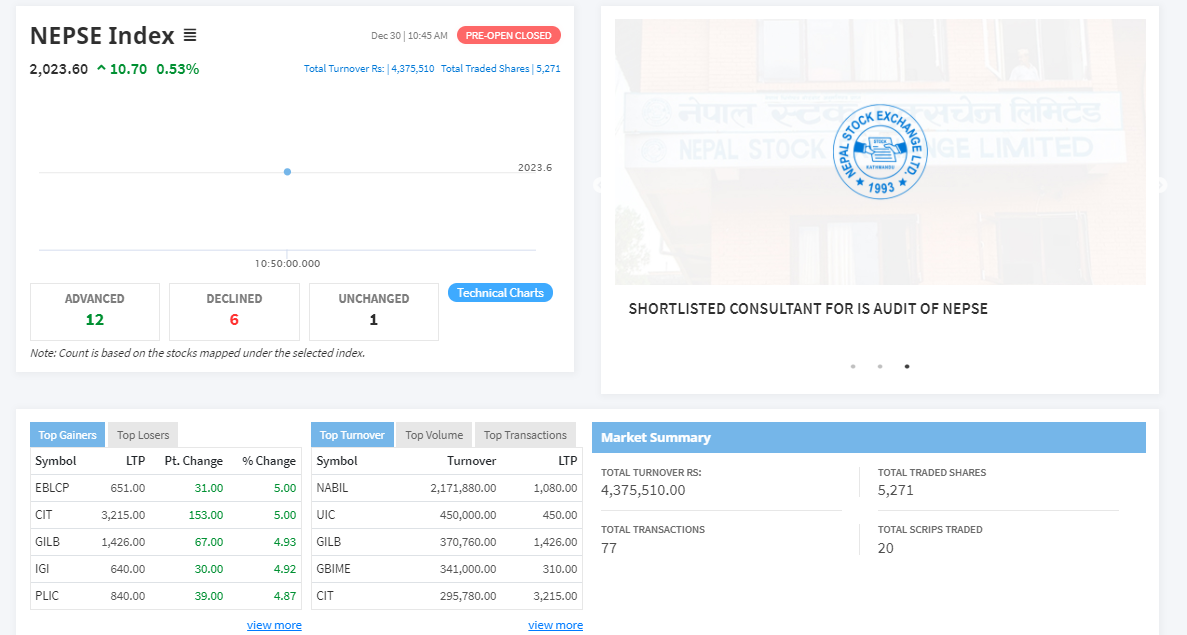Click the Total Scrips Traded value 20
This screenshot has height=635, width=1187.
pos(886,548)
